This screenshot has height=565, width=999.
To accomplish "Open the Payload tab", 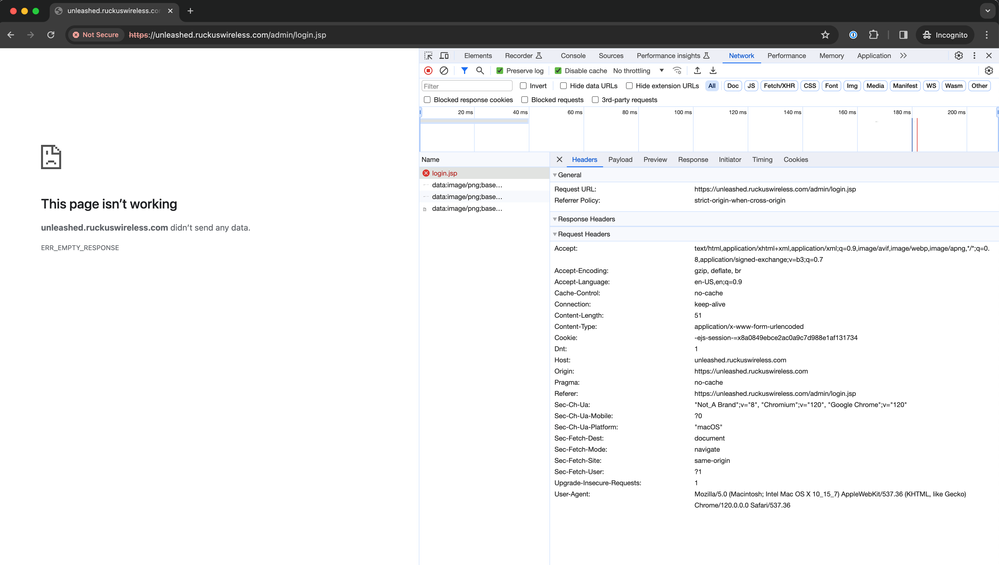I will click(x=620, y=160).
